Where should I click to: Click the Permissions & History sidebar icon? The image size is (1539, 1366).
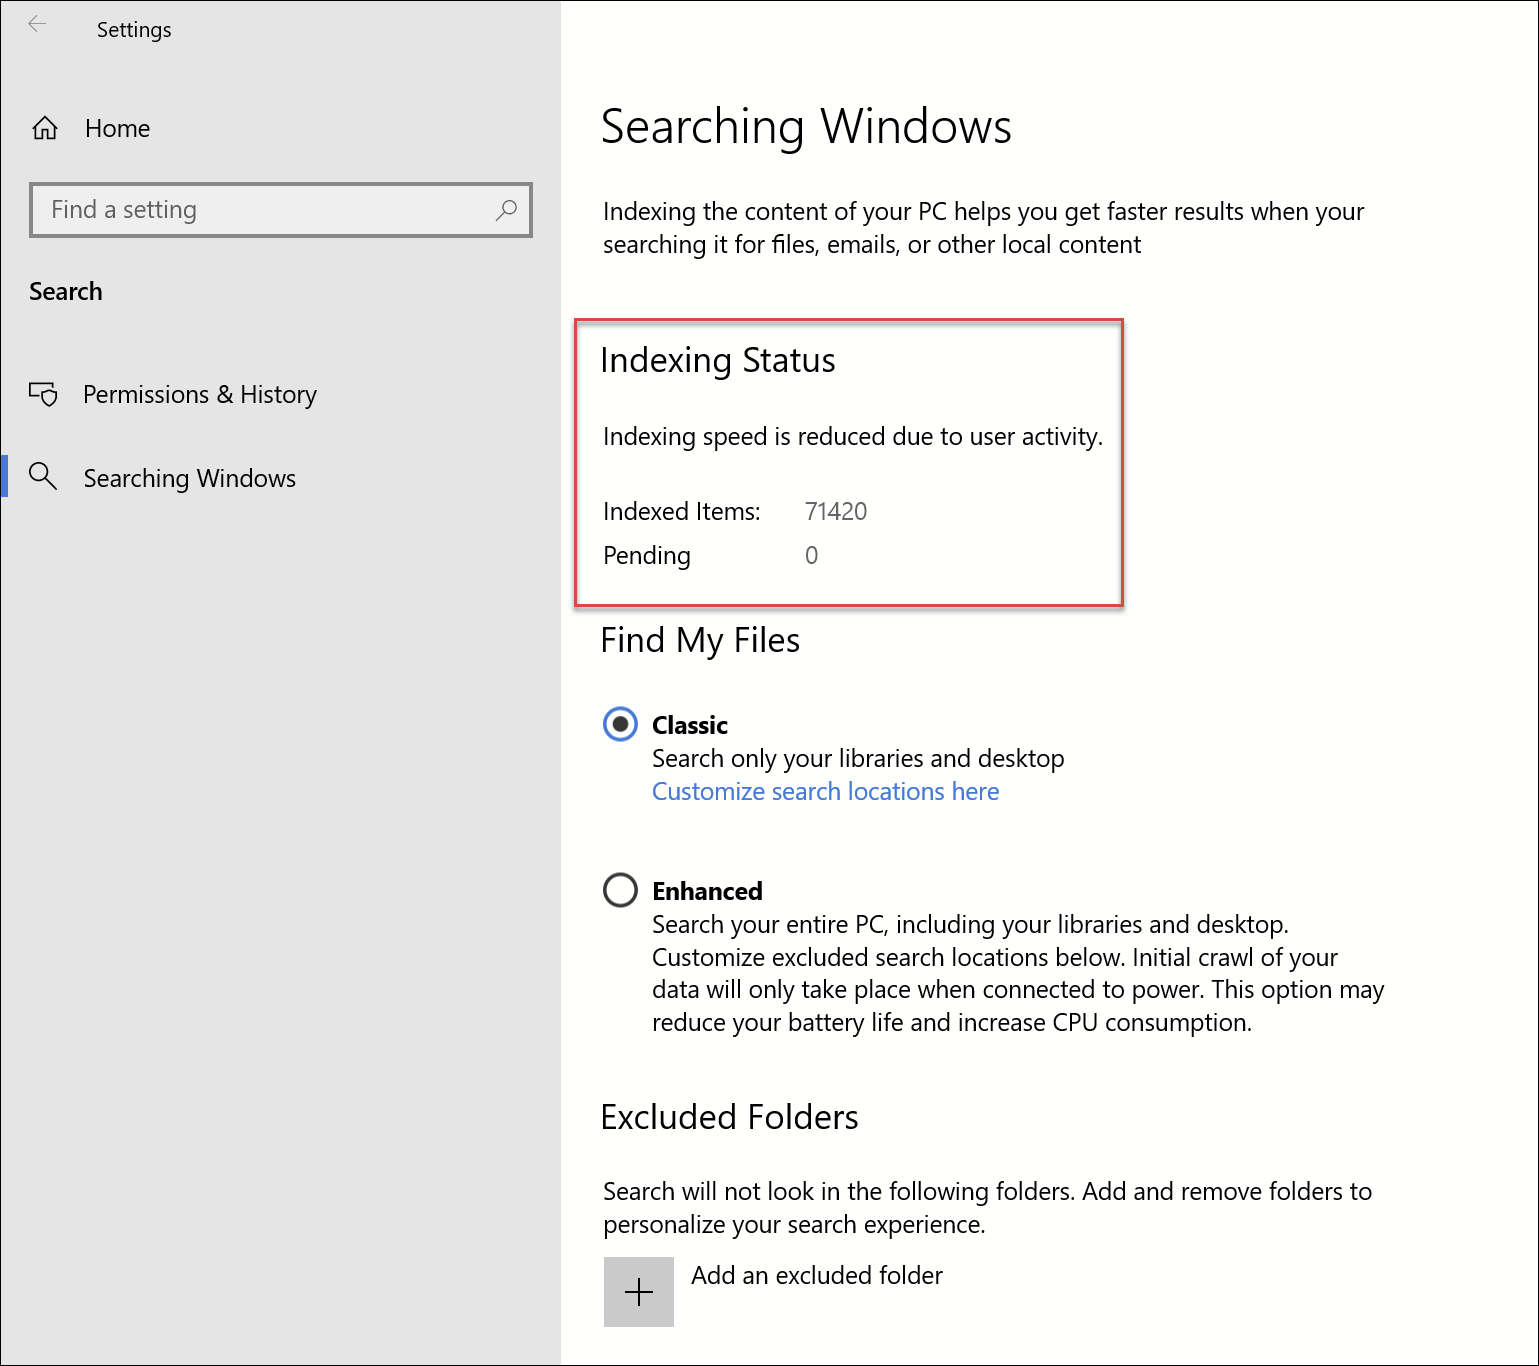coord(43,394)
